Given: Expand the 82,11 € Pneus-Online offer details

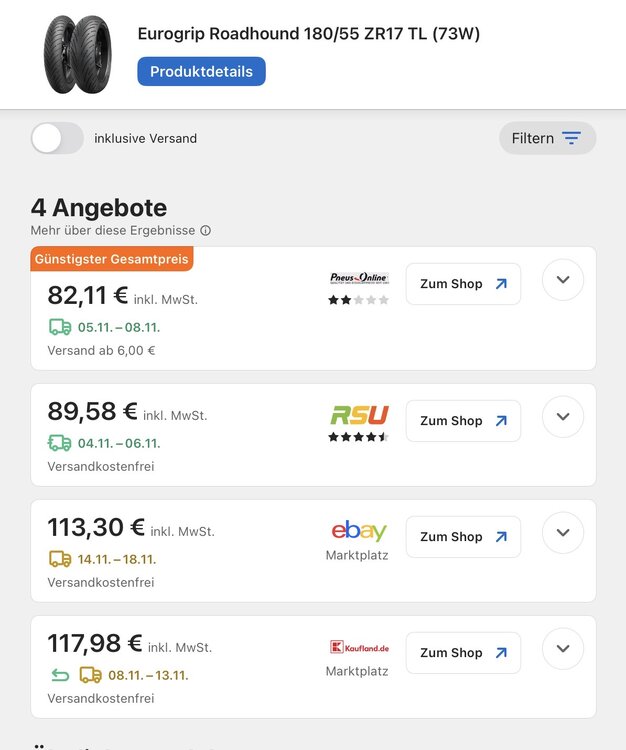Looking at the screenshot, I should pos(563,280).
